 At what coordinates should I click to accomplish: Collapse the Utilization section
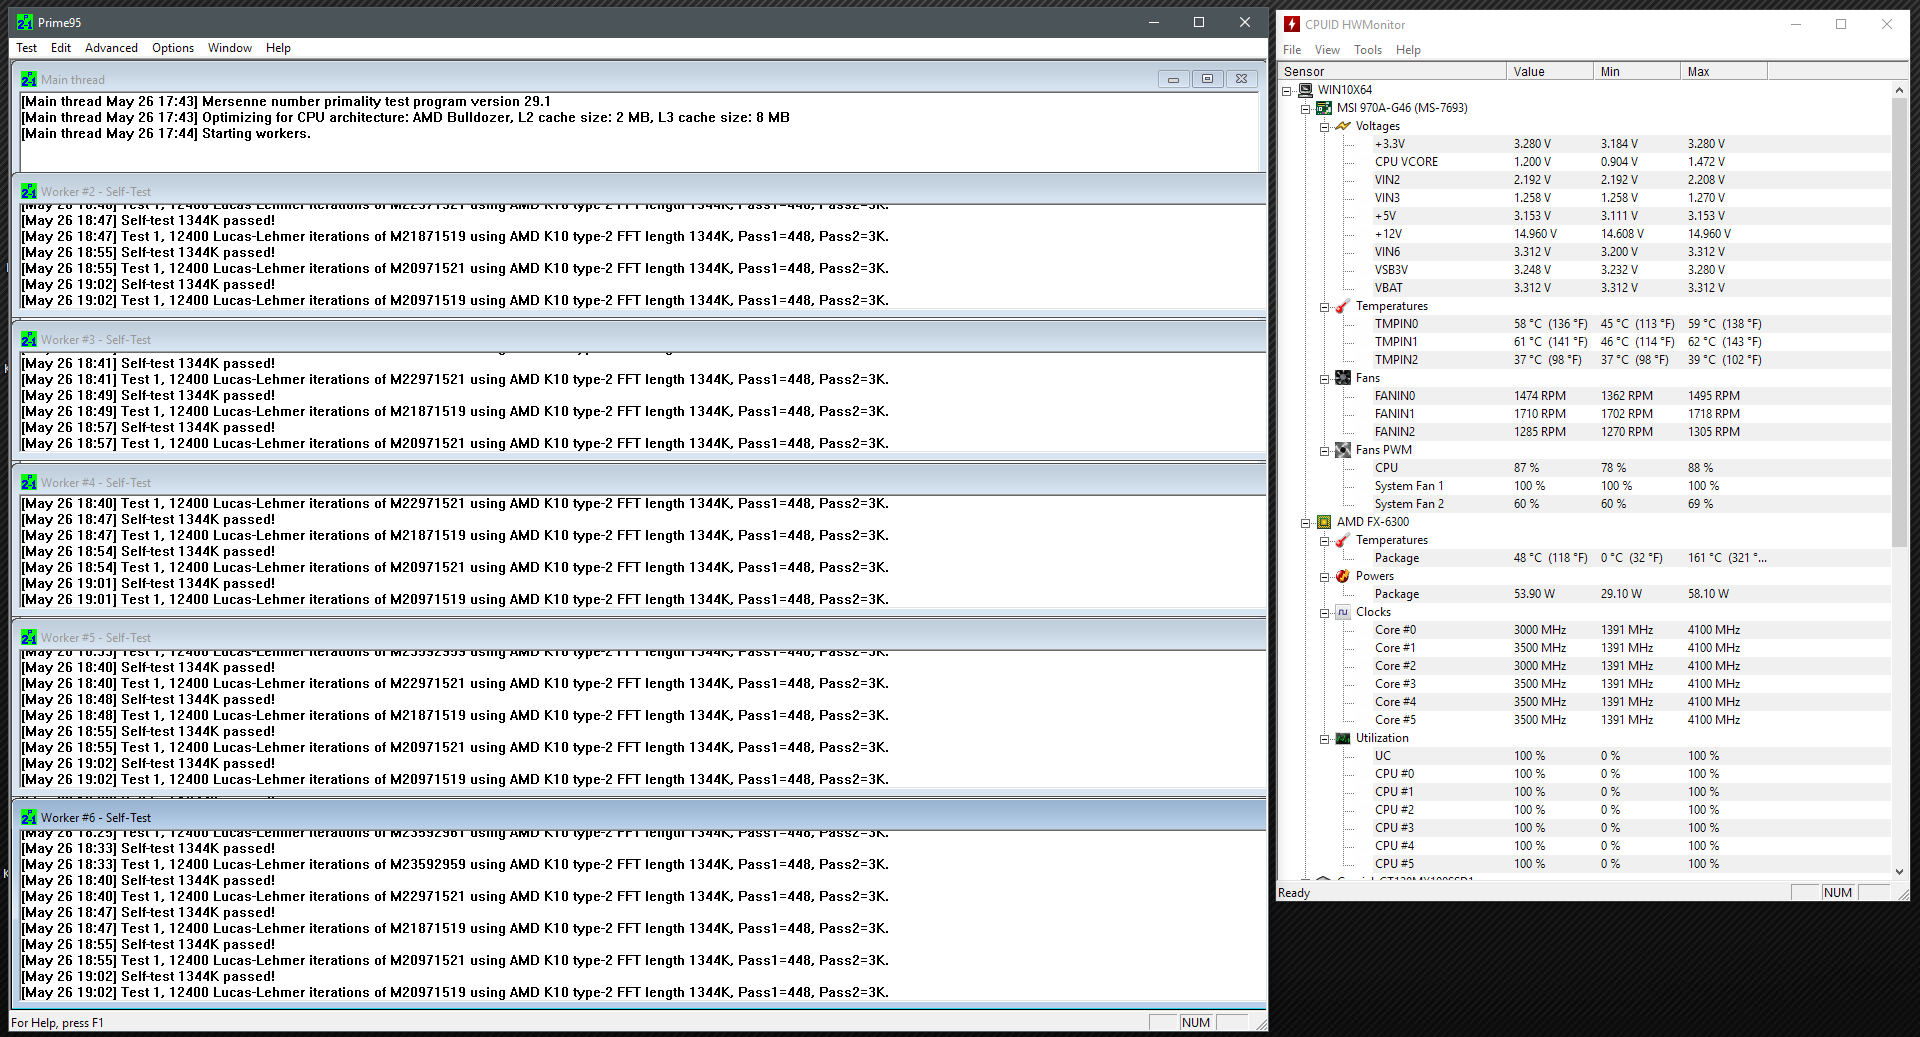point(1325,739)
